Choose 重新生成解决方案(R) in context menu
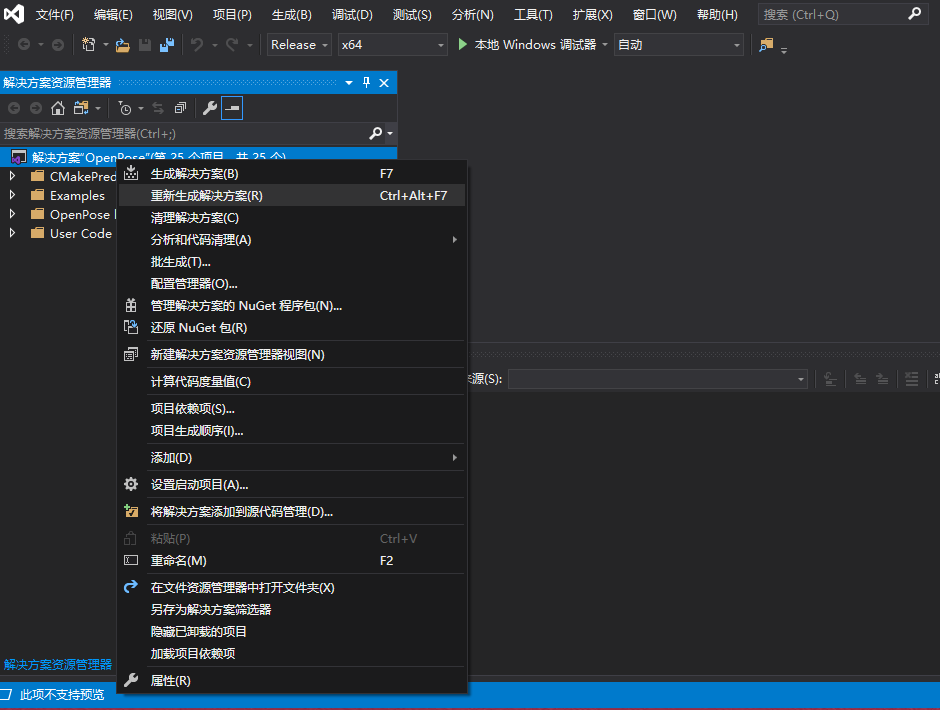 pyautogui.click(x=292, y=195)
